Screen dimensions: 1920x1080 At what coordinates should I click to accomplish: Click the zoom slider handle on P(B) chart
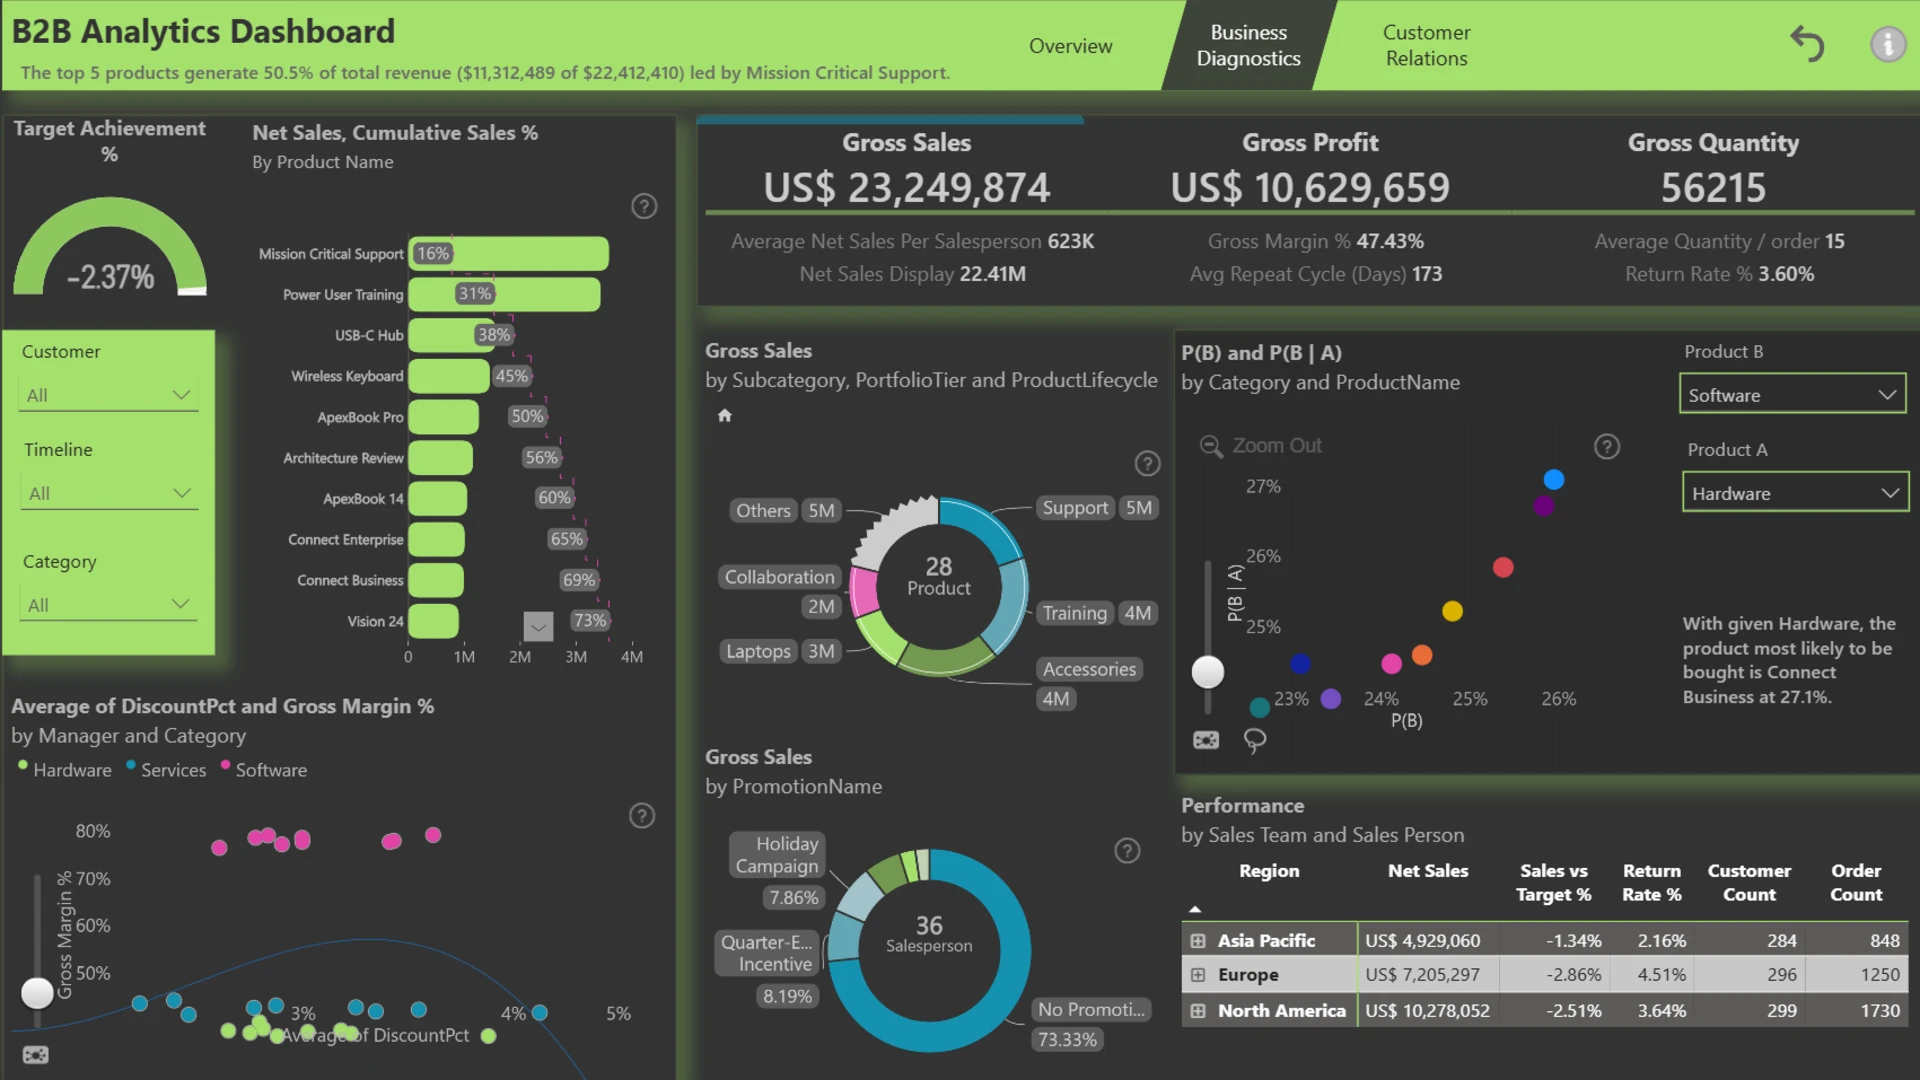1208,672
